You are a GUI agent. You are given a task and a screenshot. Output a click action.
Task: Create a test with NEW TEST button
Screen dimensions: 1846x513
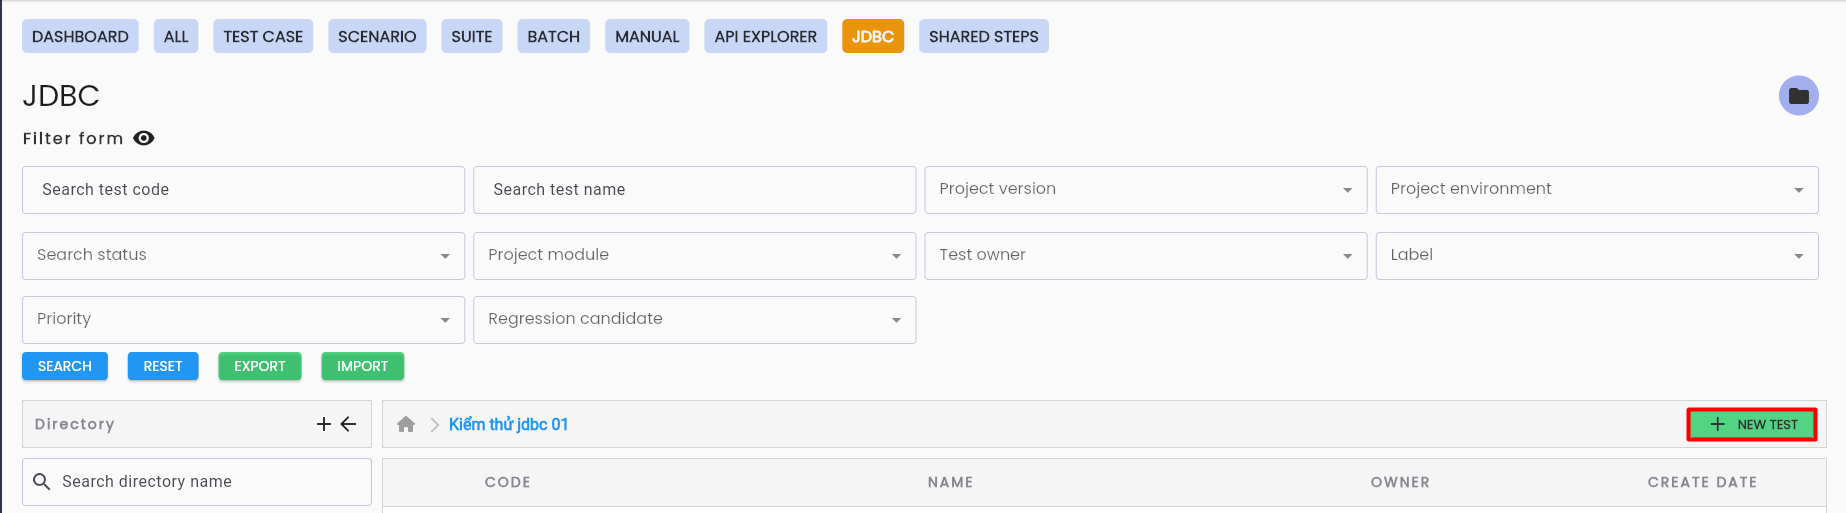click(x=1752, y=425)
